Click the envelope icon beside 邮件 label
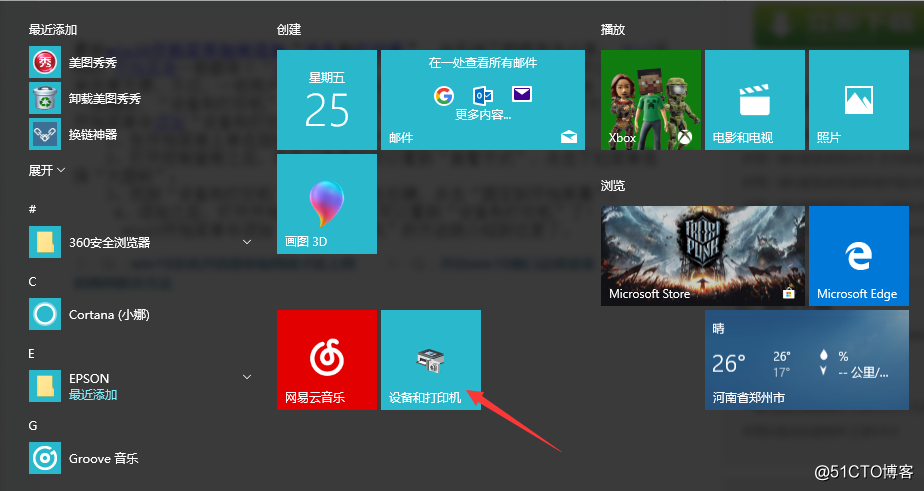Screen dimensions: 924x491 coord(569,137)
